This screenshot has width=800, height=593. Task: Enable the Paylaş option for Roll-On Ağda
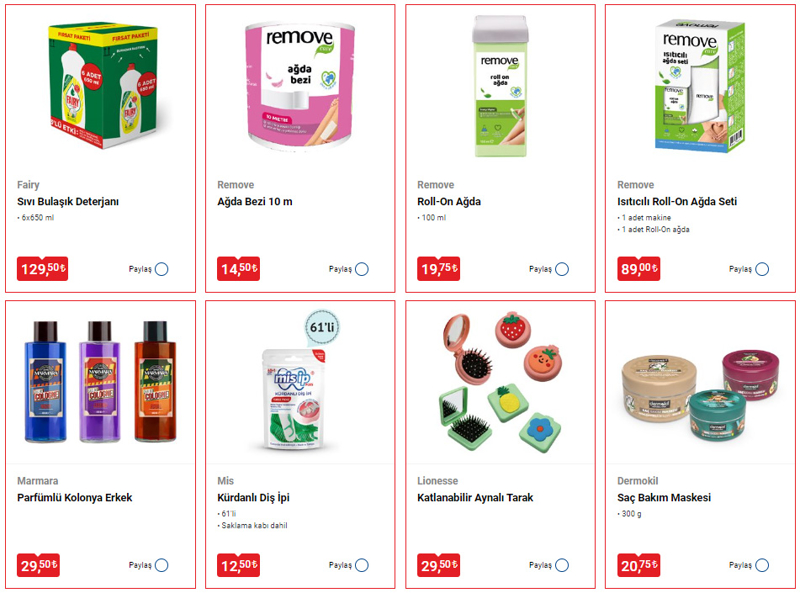pyautogui.click(x=562, y=269)
